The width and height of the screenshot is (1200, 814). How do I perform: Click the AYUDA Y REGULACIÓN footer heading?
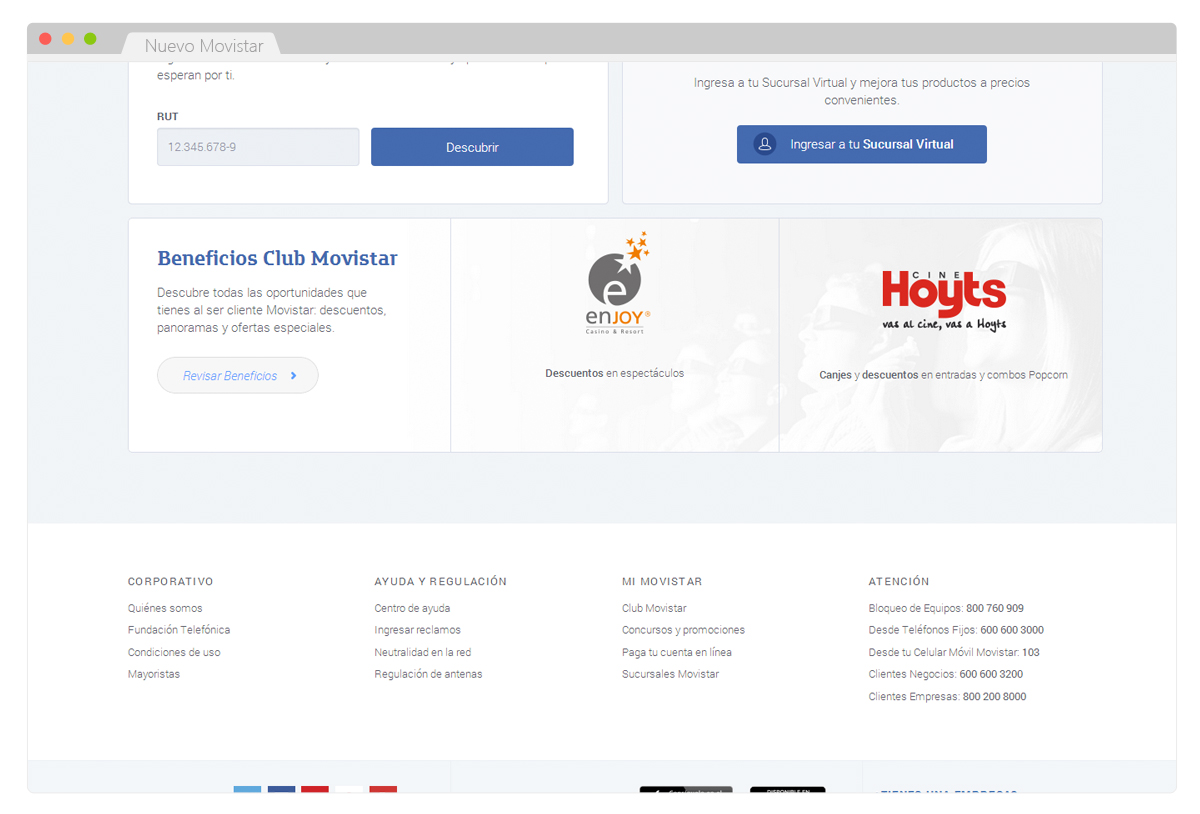coord(441,581)
